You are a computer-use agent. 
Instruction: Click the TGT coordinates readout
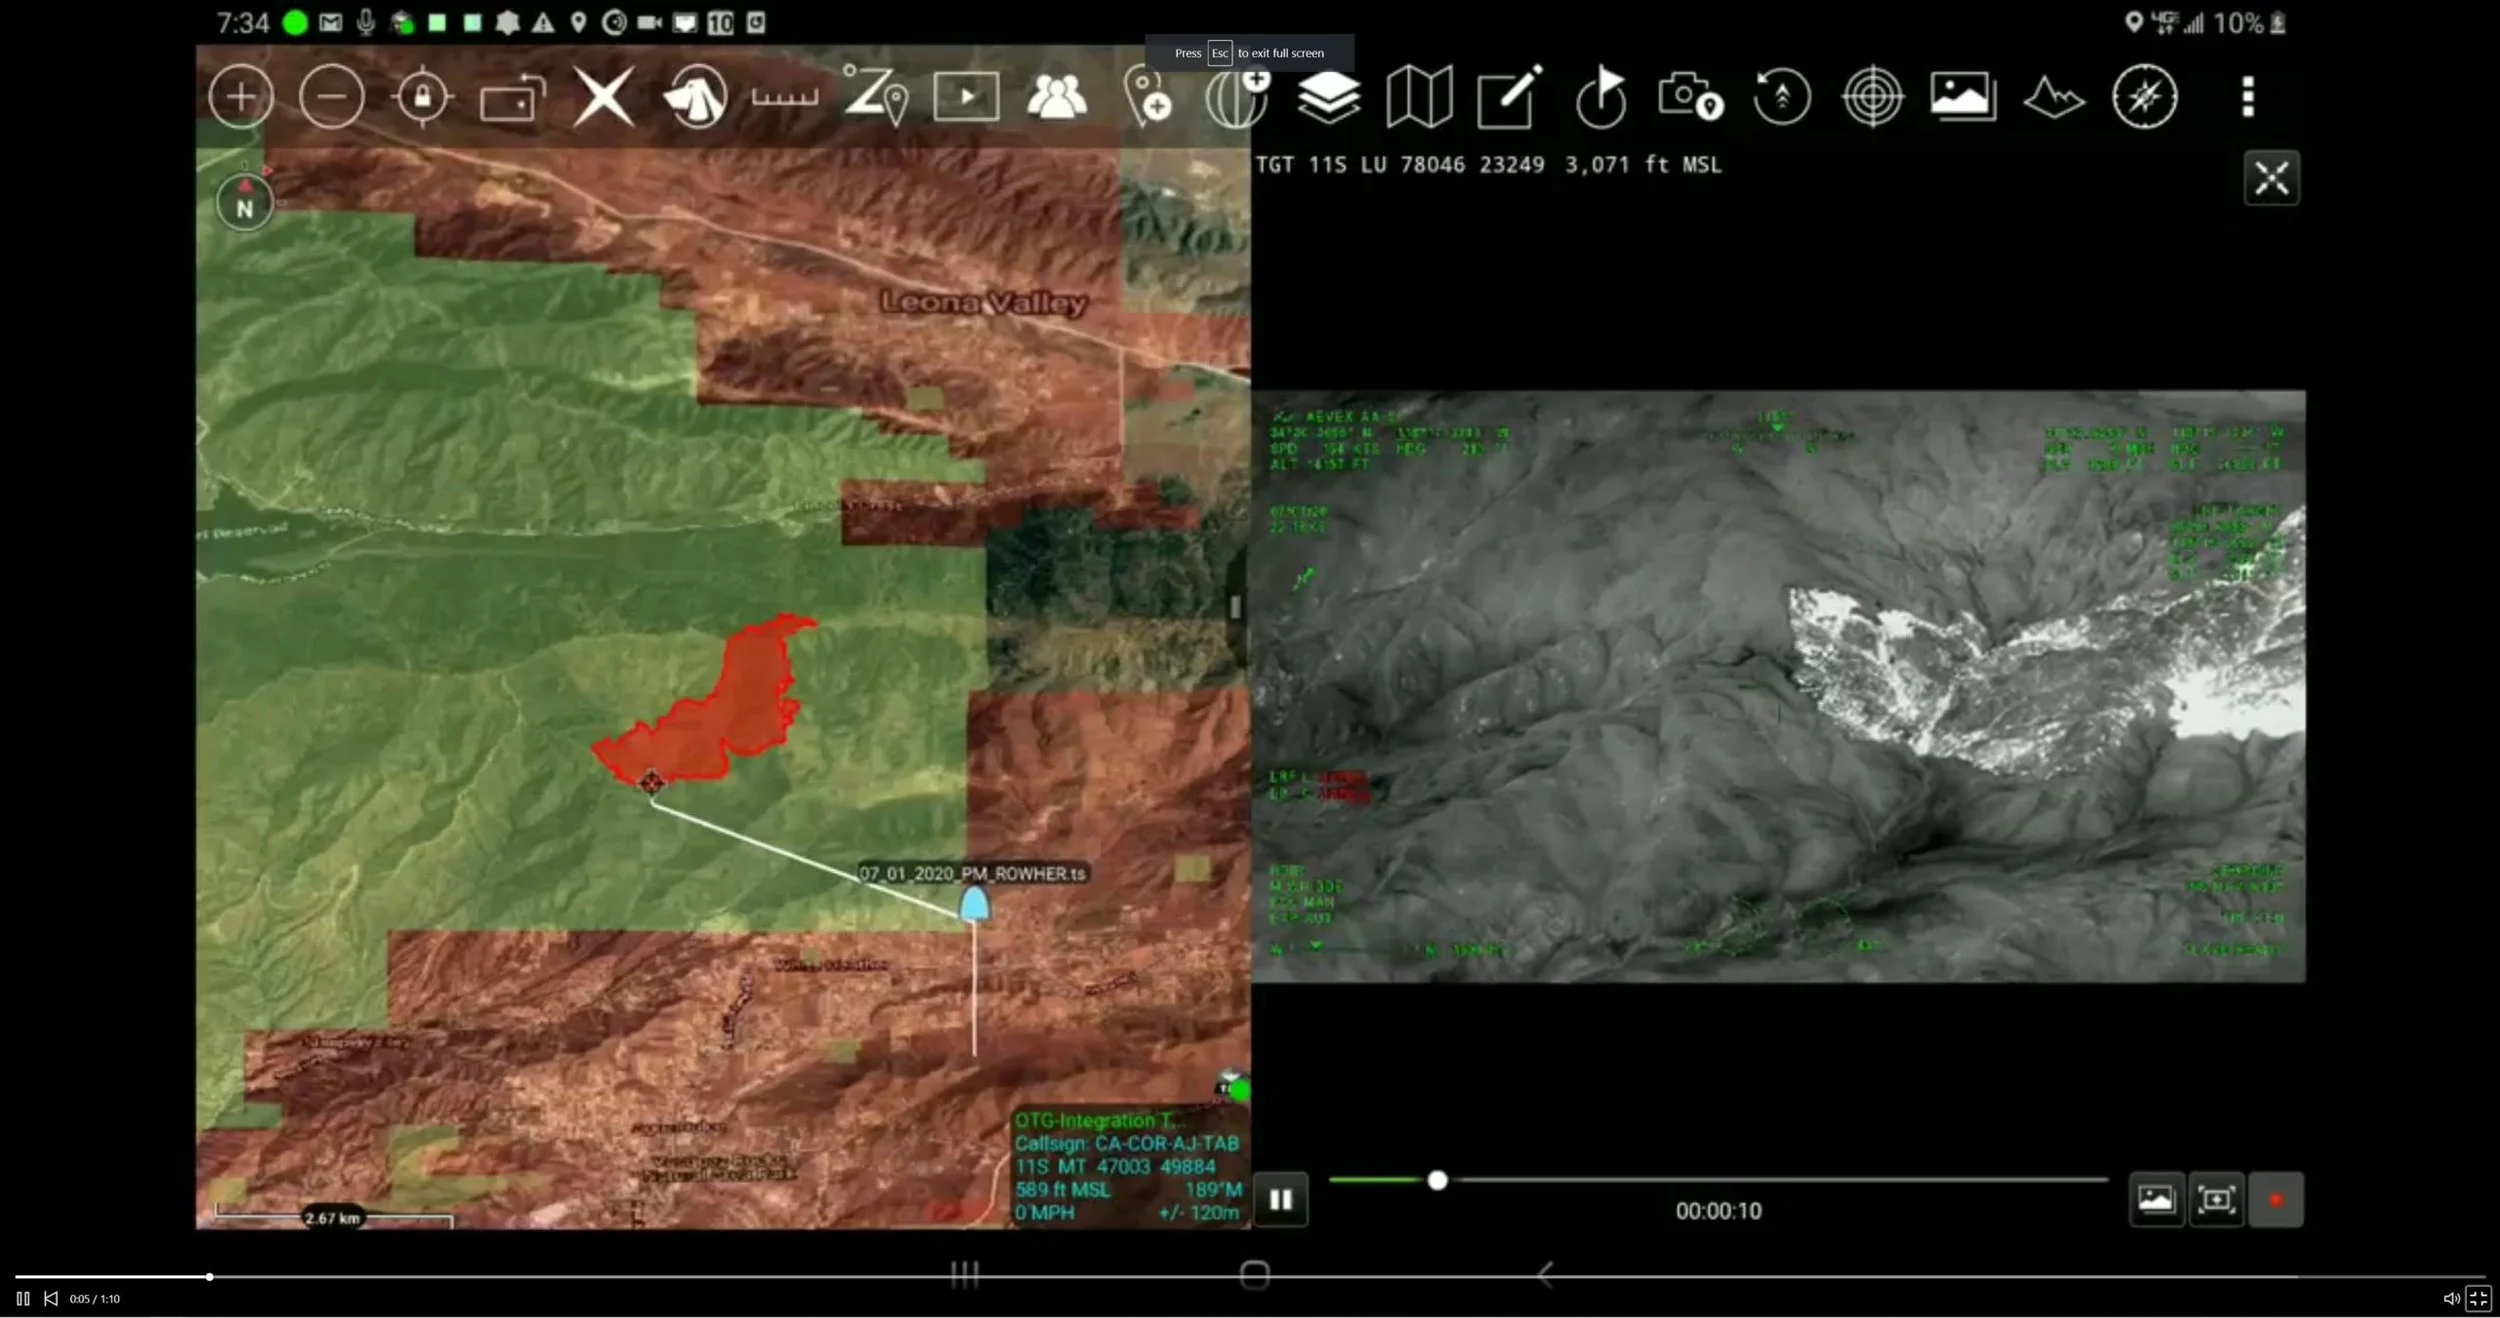1488,165
